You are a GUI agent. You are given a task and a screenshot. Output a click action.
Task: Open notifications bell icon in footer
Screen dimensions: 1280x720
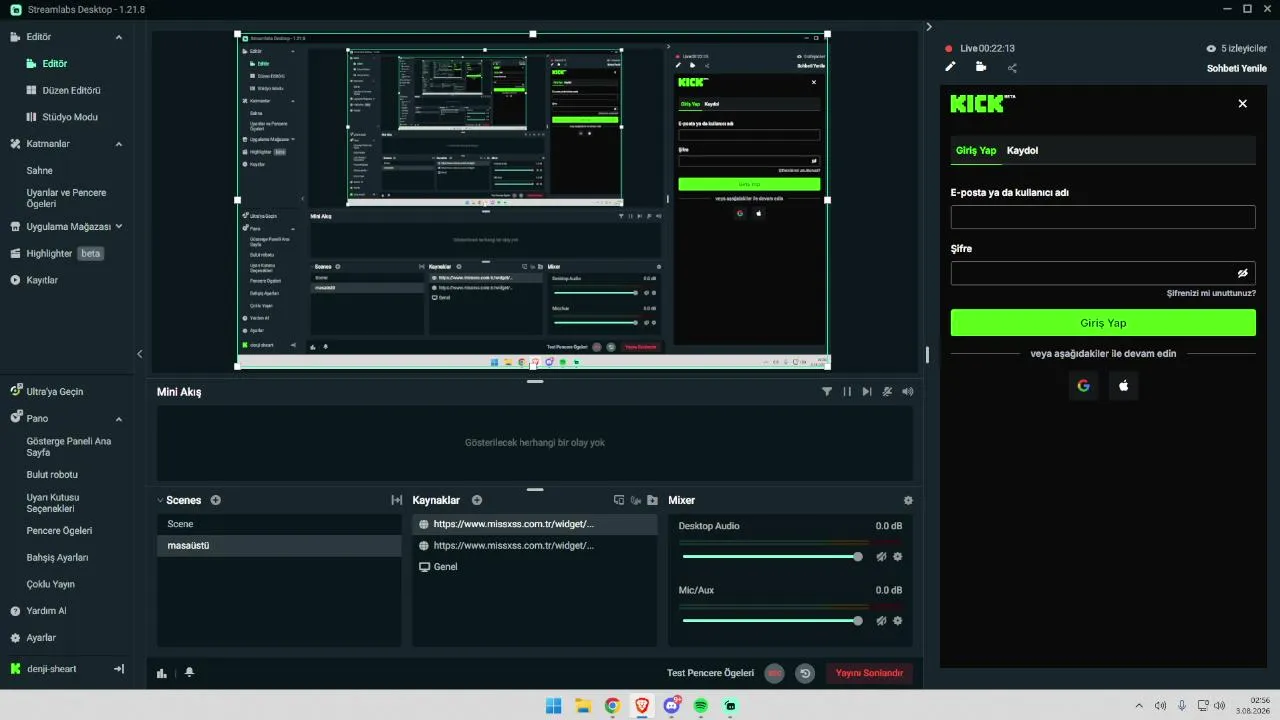coord(189,673)
